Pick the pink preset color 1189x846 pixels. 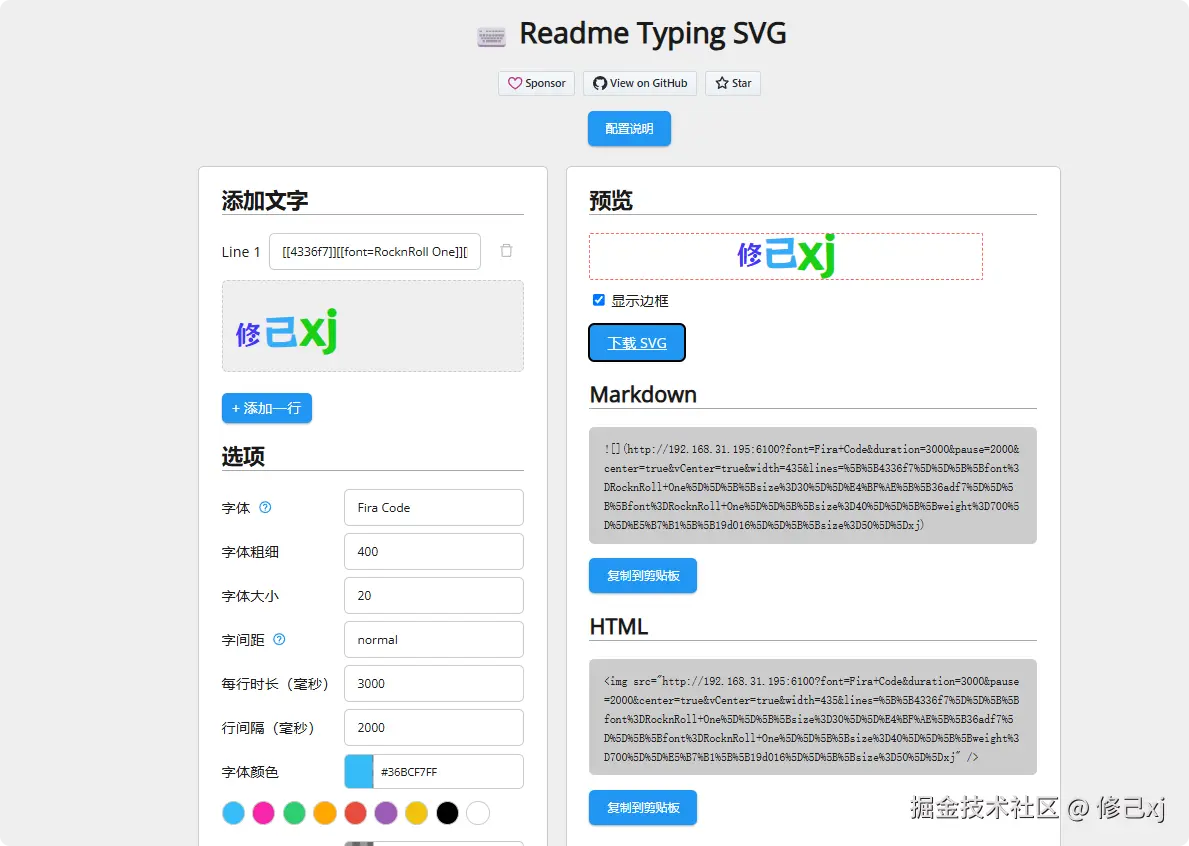(x=263, y=813)
